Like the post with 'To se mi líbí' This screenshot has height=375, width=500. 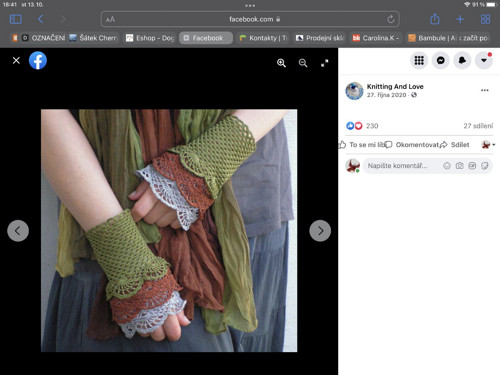click(362, 145)
